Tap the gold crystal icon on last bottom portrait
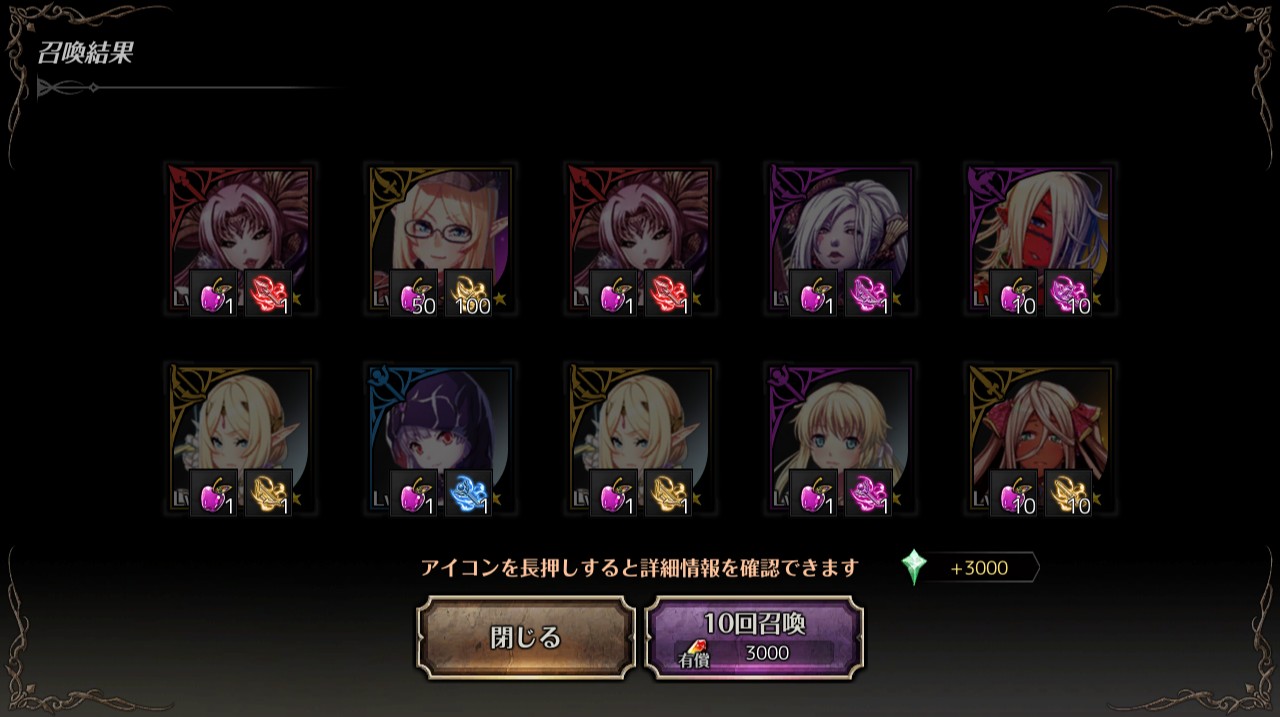The image size is (1280, 717). pos(1068,494)
